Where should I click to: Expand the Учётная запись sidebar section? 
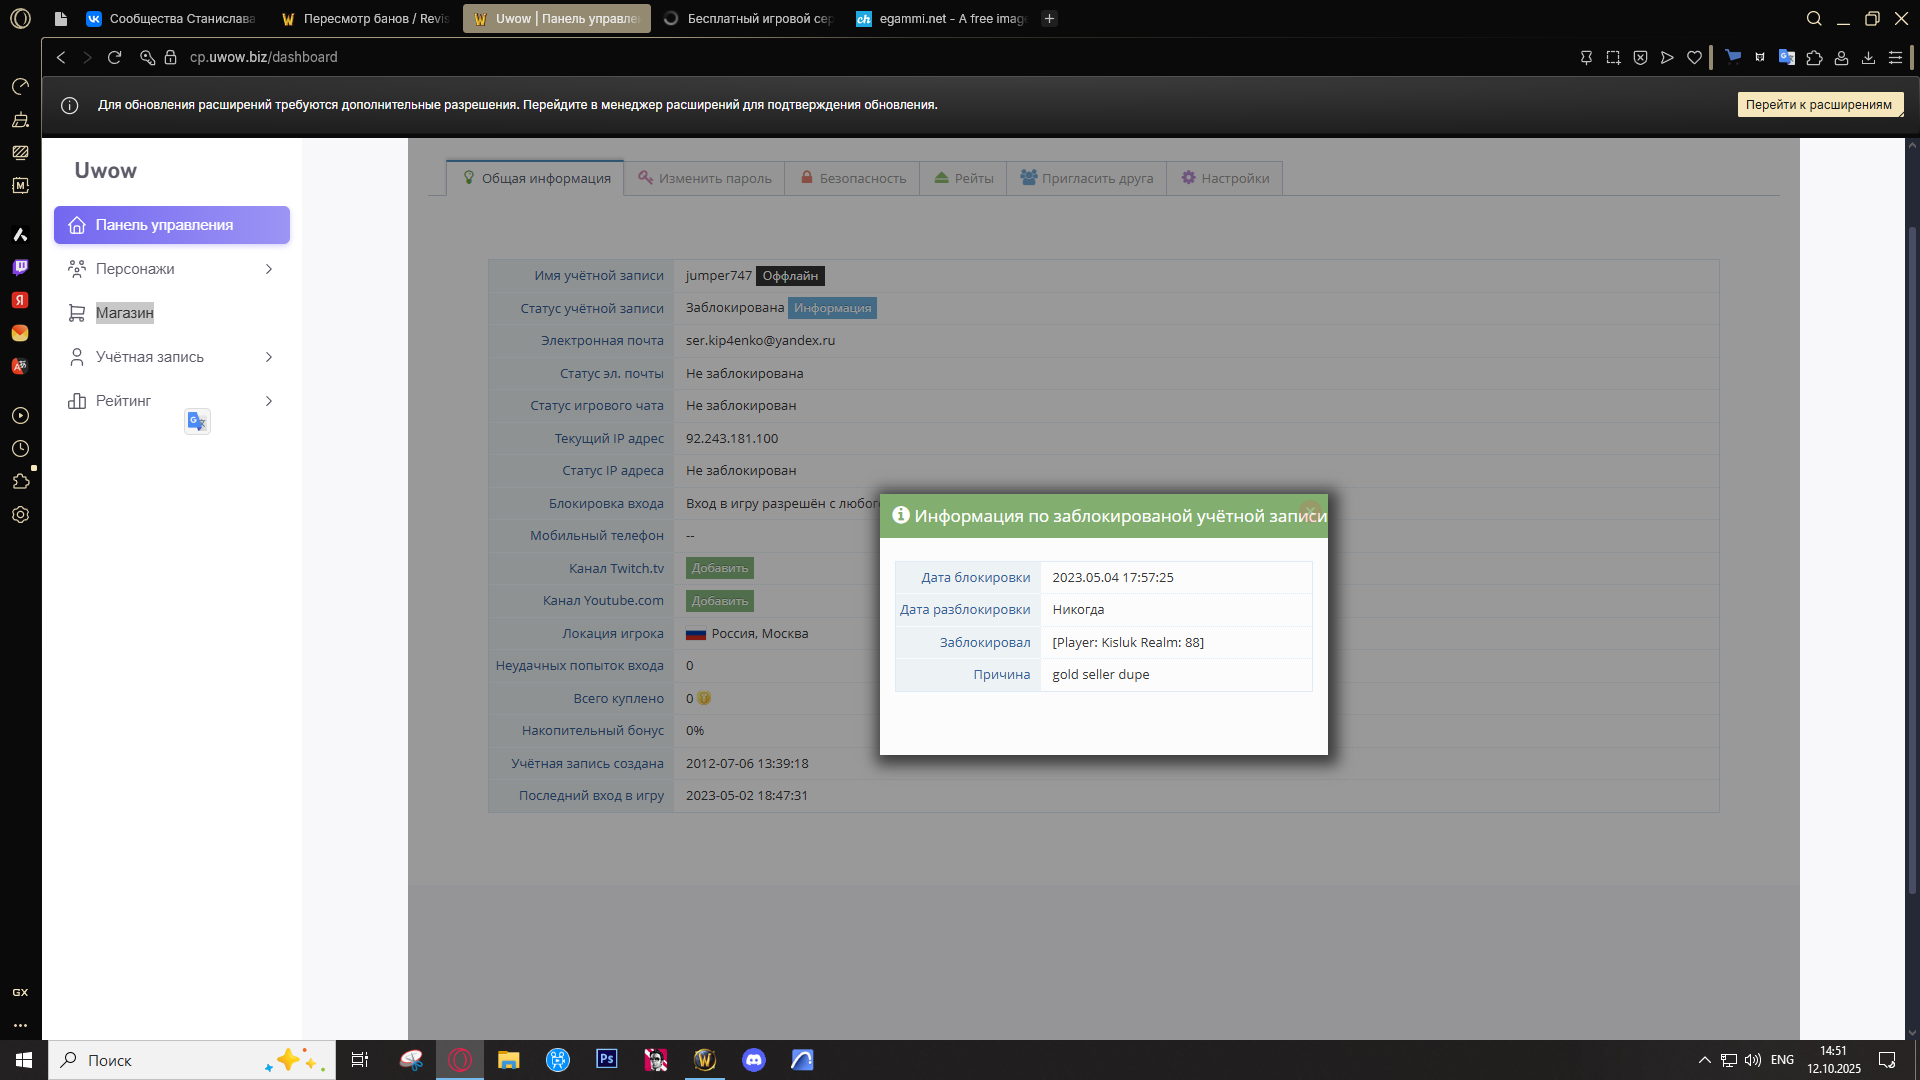268,357
